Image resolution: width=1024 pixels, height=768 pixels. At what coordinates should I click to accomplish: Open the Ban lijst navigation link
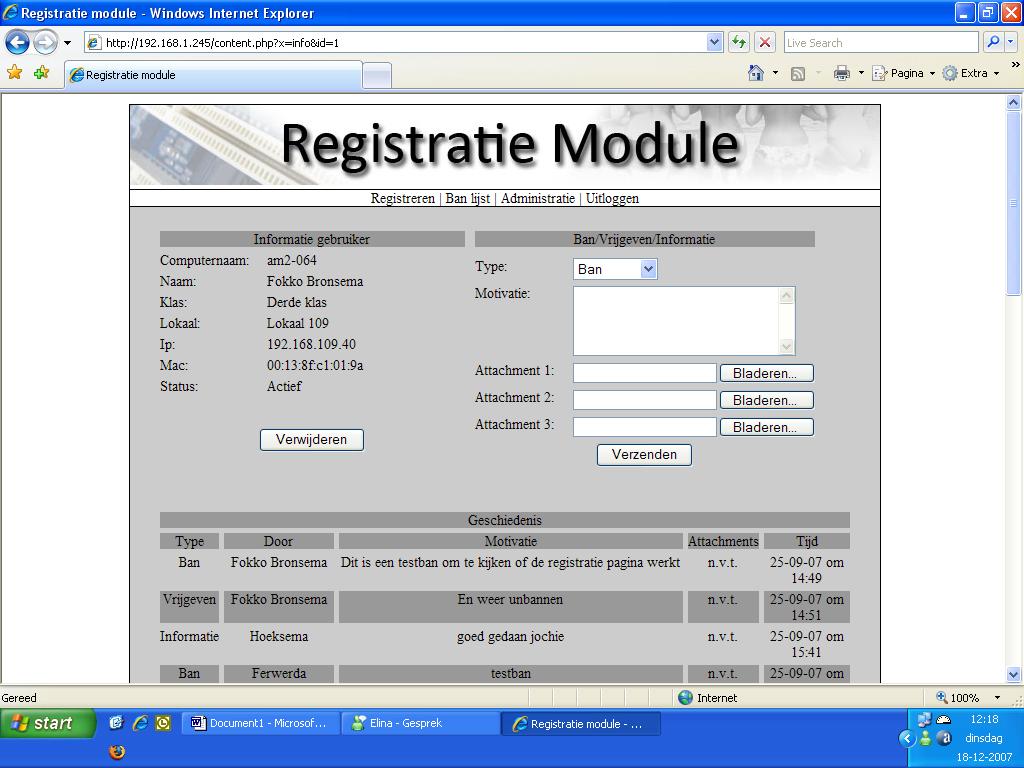[467, 198]
